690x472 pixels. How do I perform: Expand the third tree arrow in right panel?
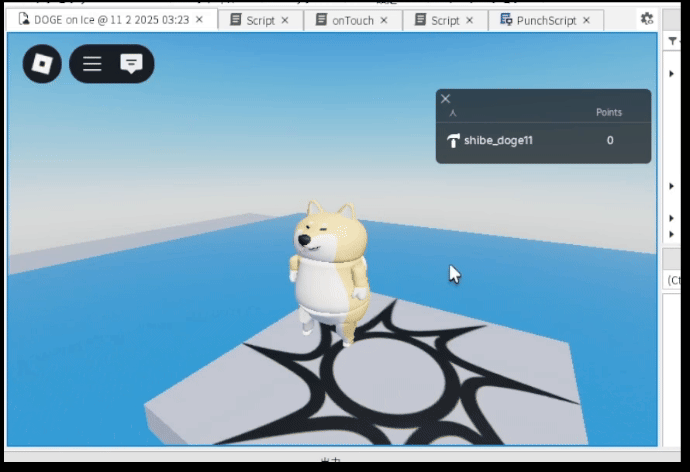tap(672, 218)
